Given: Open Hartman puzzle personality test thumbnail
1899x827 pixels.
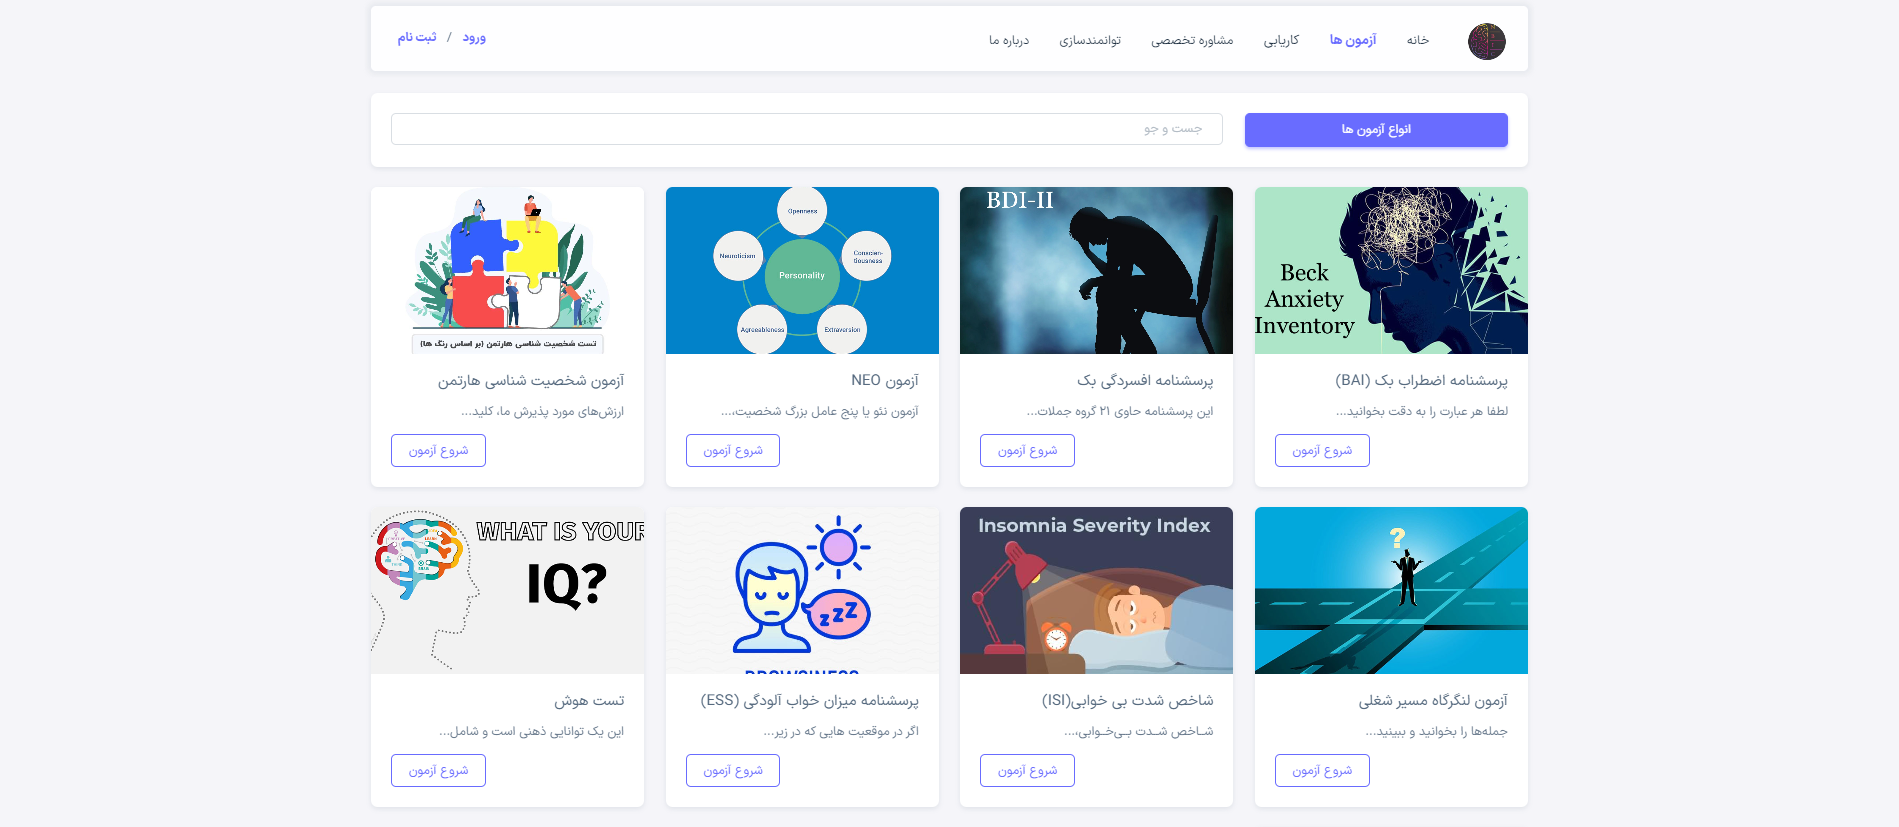Looking at the screenshot, I should (507, 270).
